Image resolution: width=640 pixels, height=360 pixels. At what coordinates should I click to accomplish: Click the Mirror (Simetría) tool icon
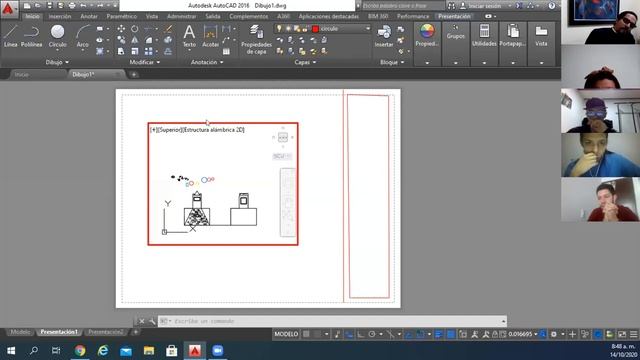coord(134,40)
